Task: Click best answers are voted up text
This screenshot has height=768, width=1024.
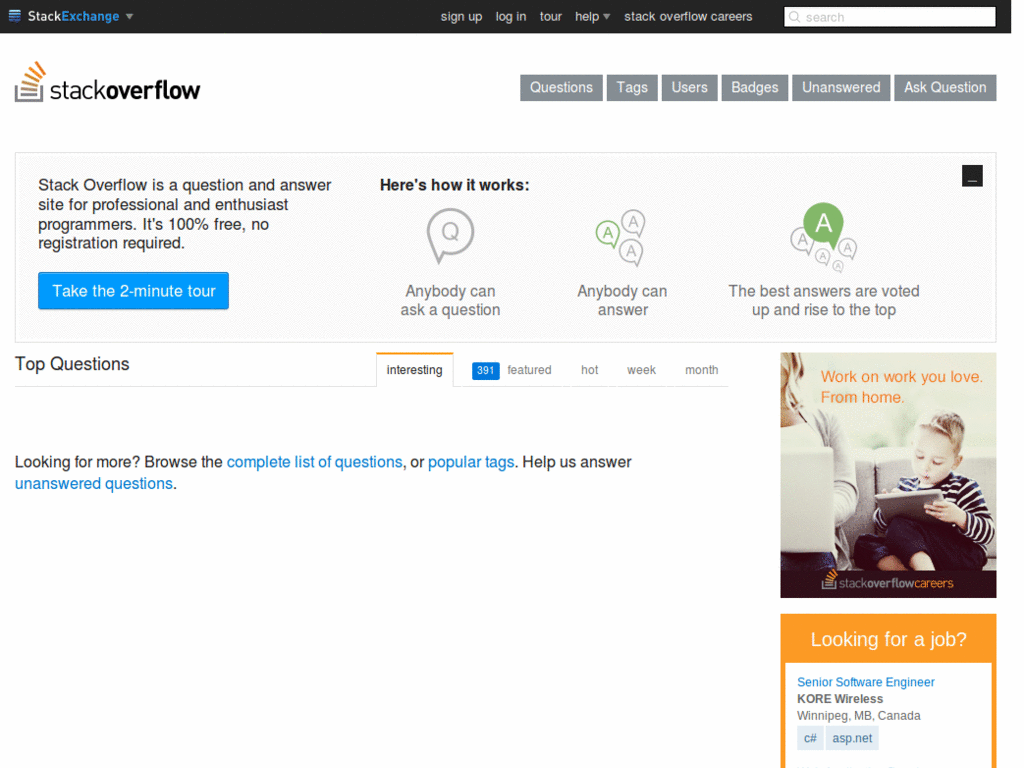Action: coord(824,300)
